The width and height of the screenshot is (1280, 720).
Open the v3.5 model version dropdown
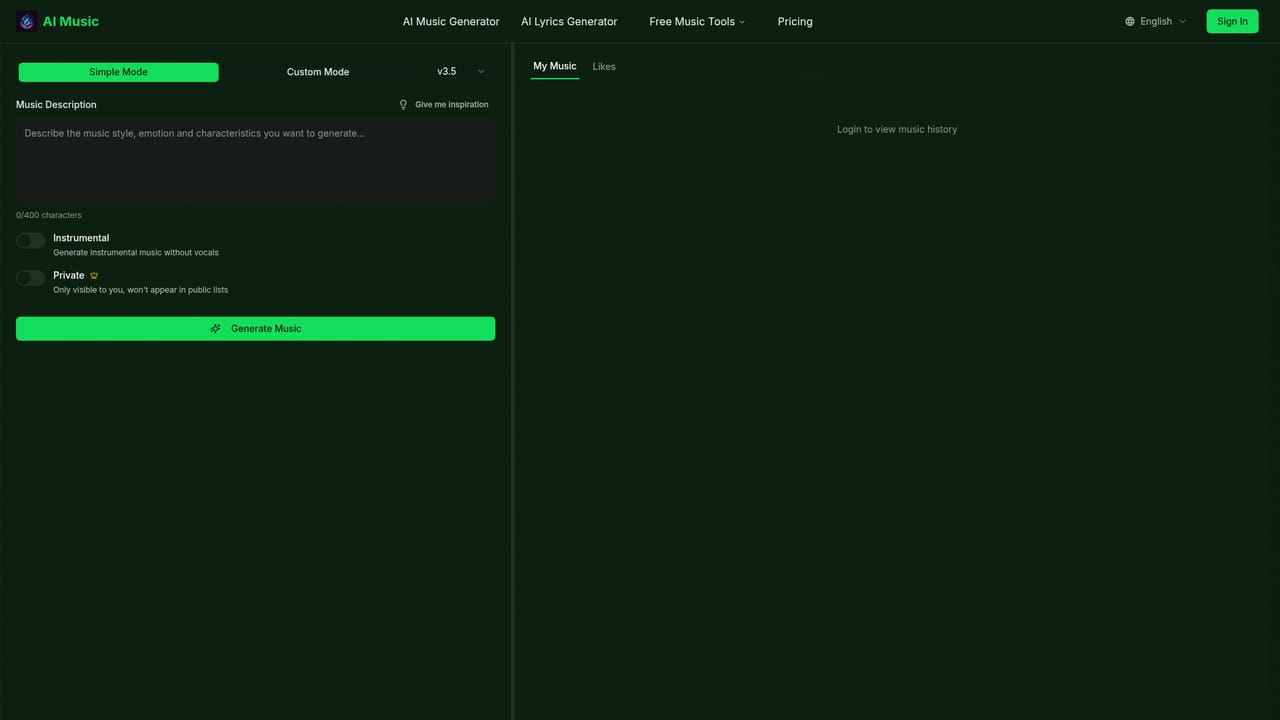click(x=461, y=72)
